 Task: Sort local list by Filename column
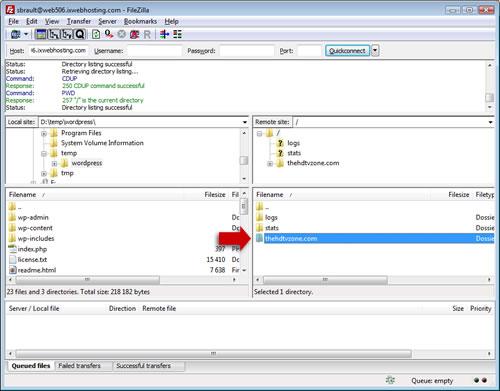[22, 195]
